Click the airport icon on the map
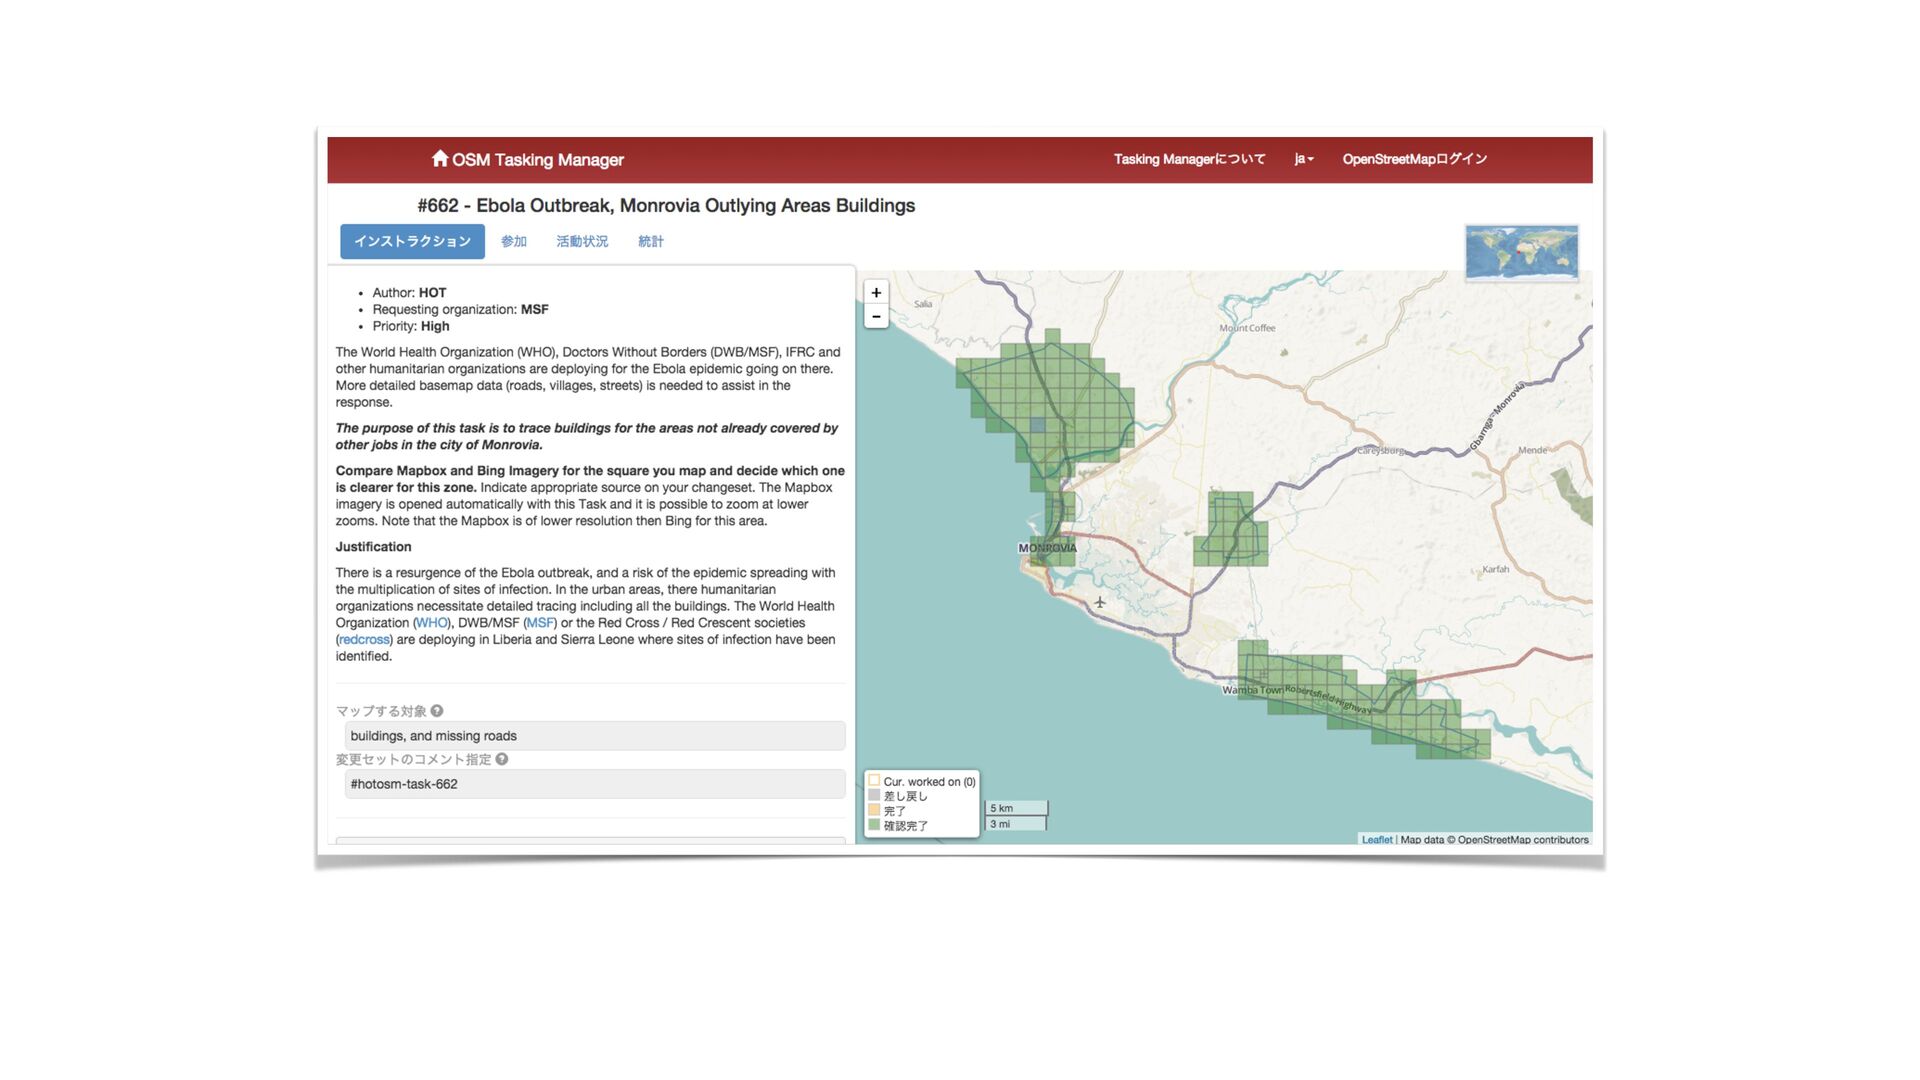 (x=1099, y=602)
